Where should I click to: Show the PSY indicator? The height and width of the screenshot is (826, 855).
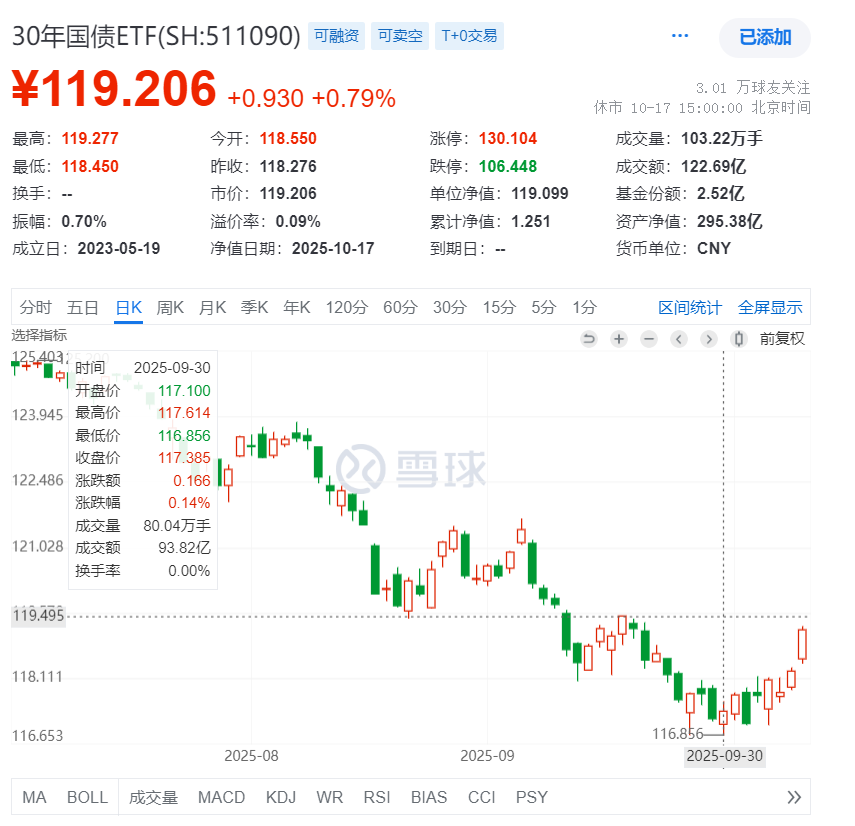click(532, 797)
